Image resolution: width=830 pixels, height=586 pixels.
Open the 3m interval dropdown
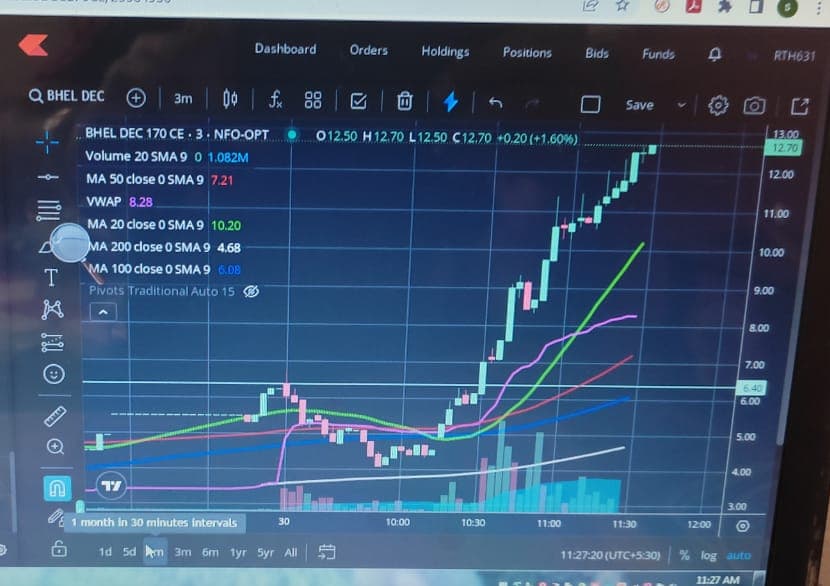183,98
